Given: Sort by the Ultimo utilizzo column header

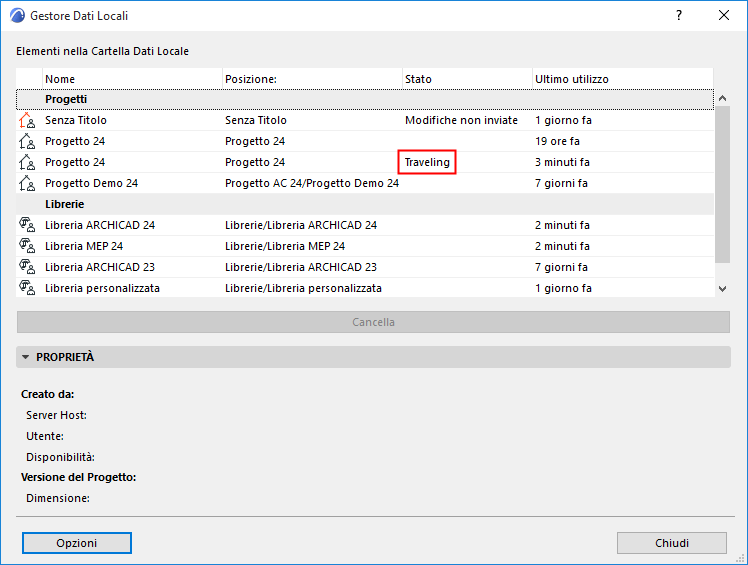Looking at the screenshot, I should 623,79.
